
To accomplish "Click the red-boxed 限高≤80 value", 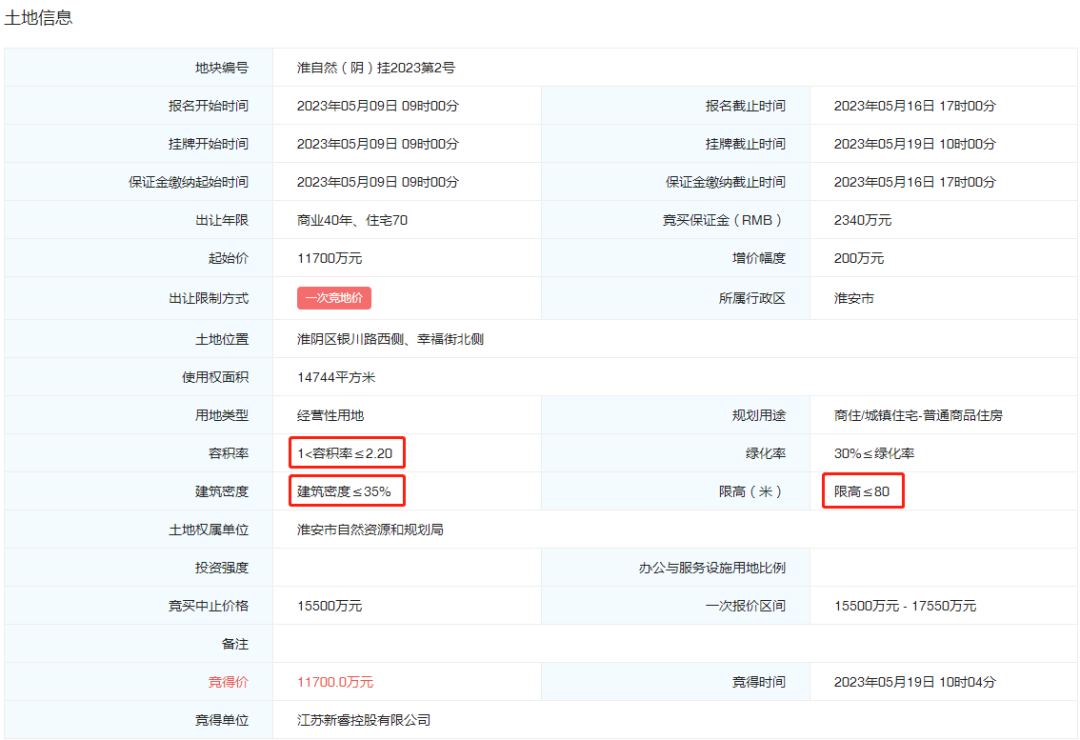I will pos(863,492).
